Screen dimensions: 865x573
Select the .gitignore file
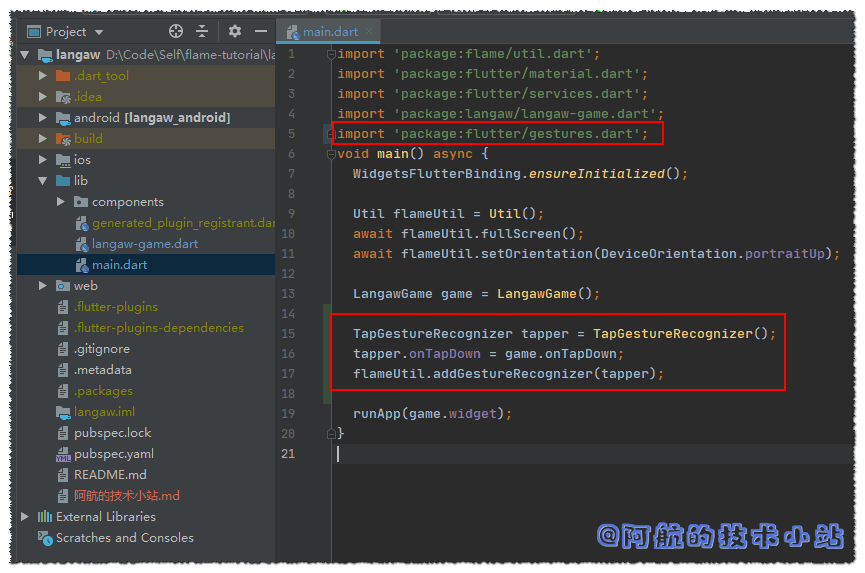point(101,349)
